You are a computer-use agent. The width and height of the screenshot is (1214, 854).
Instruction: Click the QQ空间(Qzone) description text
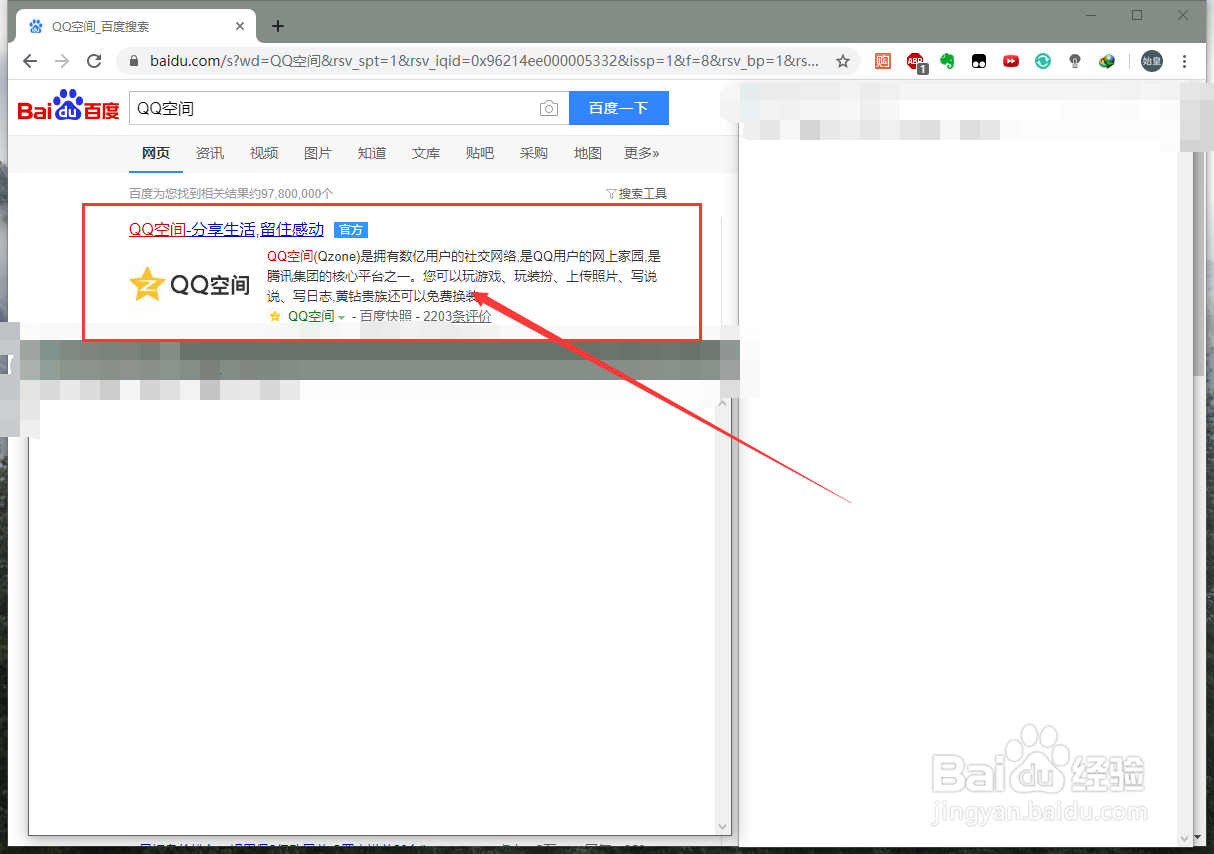tap(464, 276)
